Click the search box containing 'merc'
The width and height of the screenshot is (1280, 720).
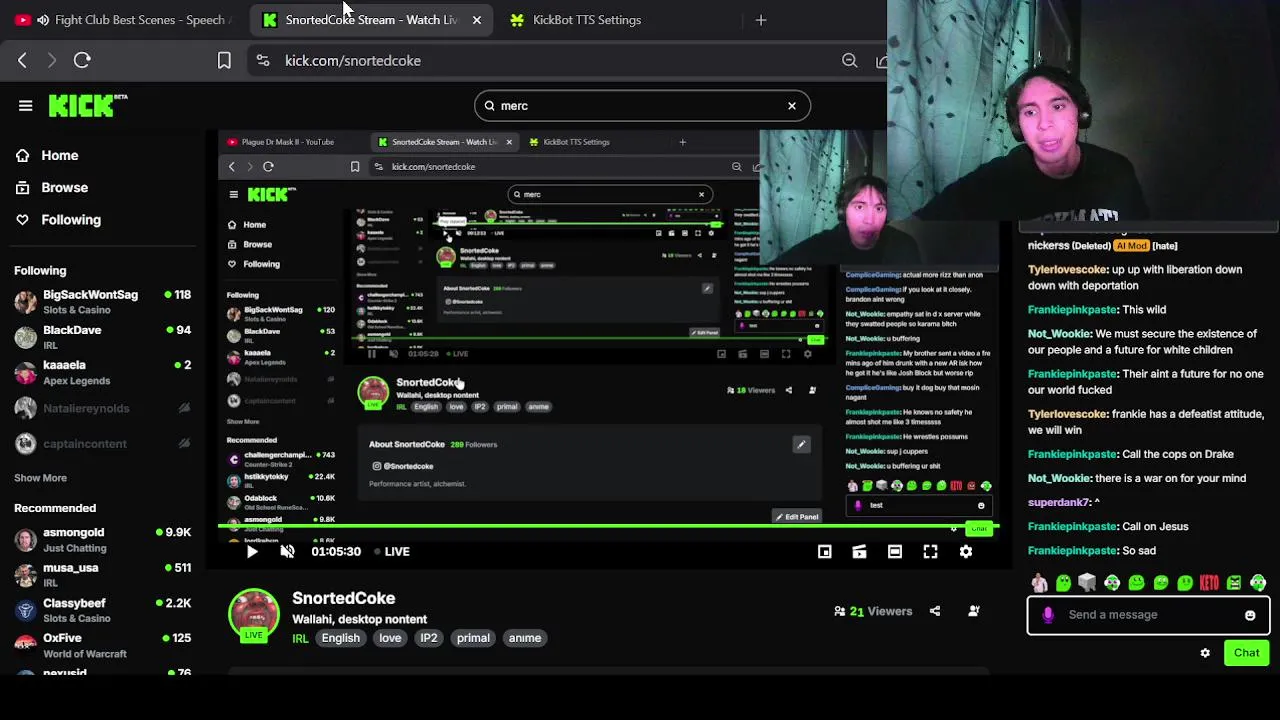[x=642, y=105]
